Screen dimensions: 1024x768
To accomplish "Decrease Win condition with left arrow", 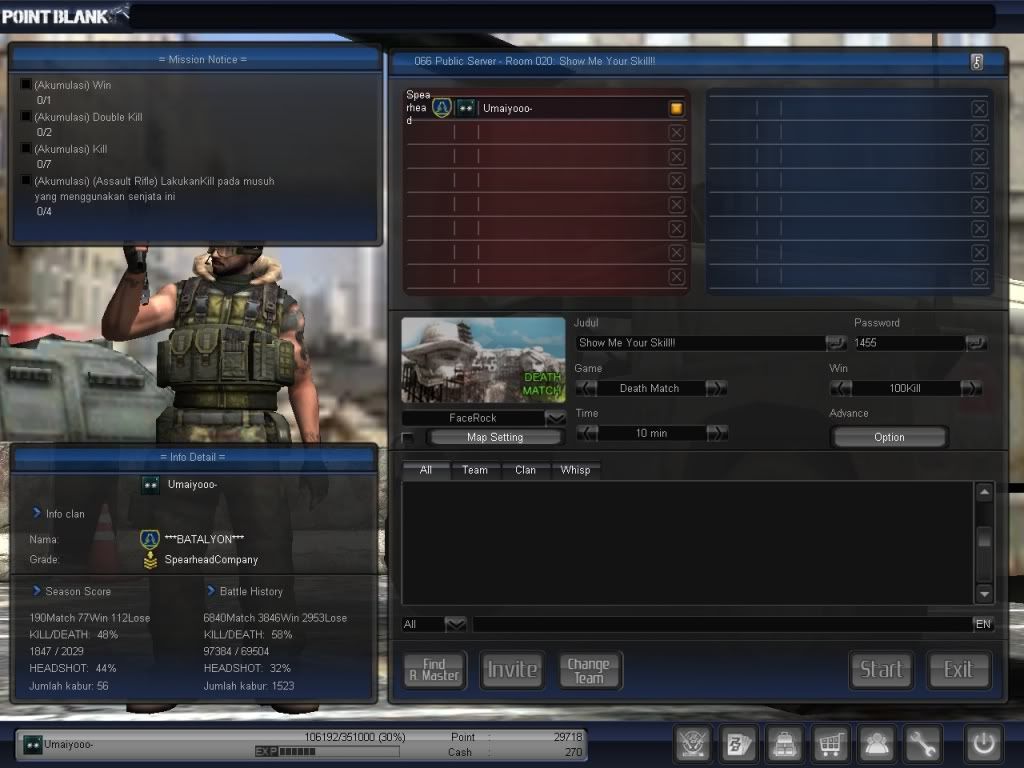I will point(840,388).
